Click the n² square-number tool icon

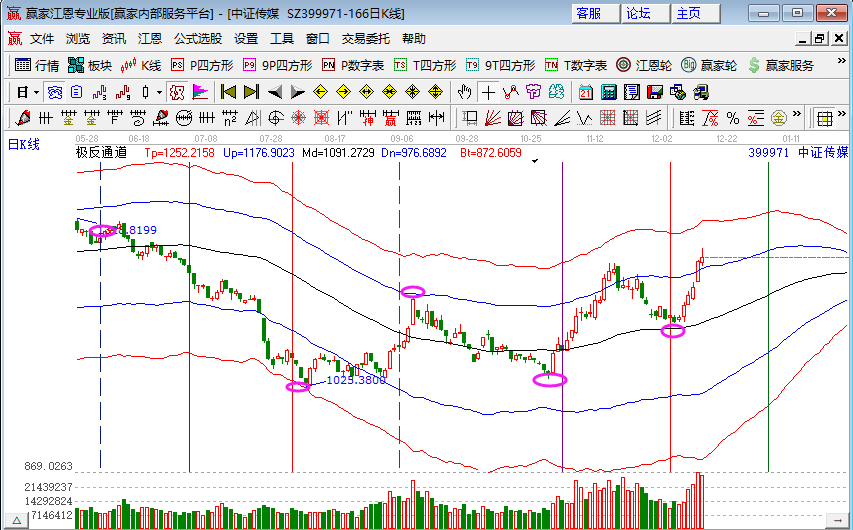point(230,118)
